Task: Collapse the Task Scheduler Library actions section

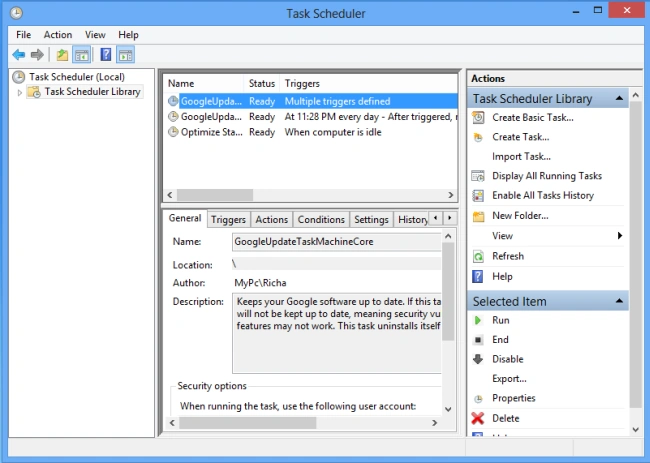Action: pyautogui.click(x=619, y=98)
